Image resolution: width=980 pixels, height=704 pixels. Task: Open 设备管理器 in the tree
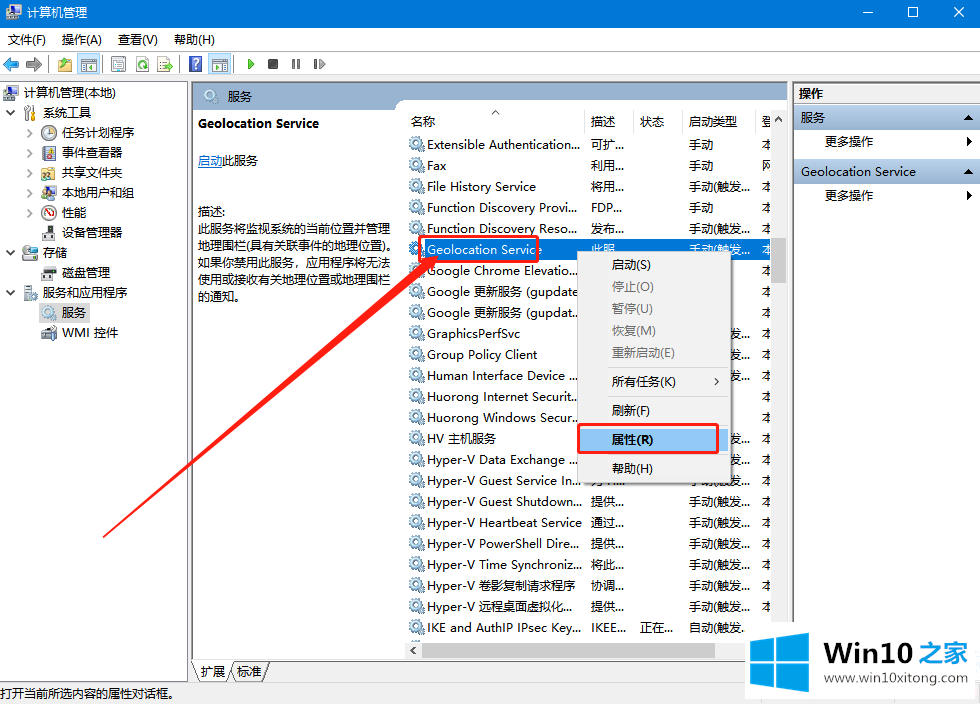point(92,233)
